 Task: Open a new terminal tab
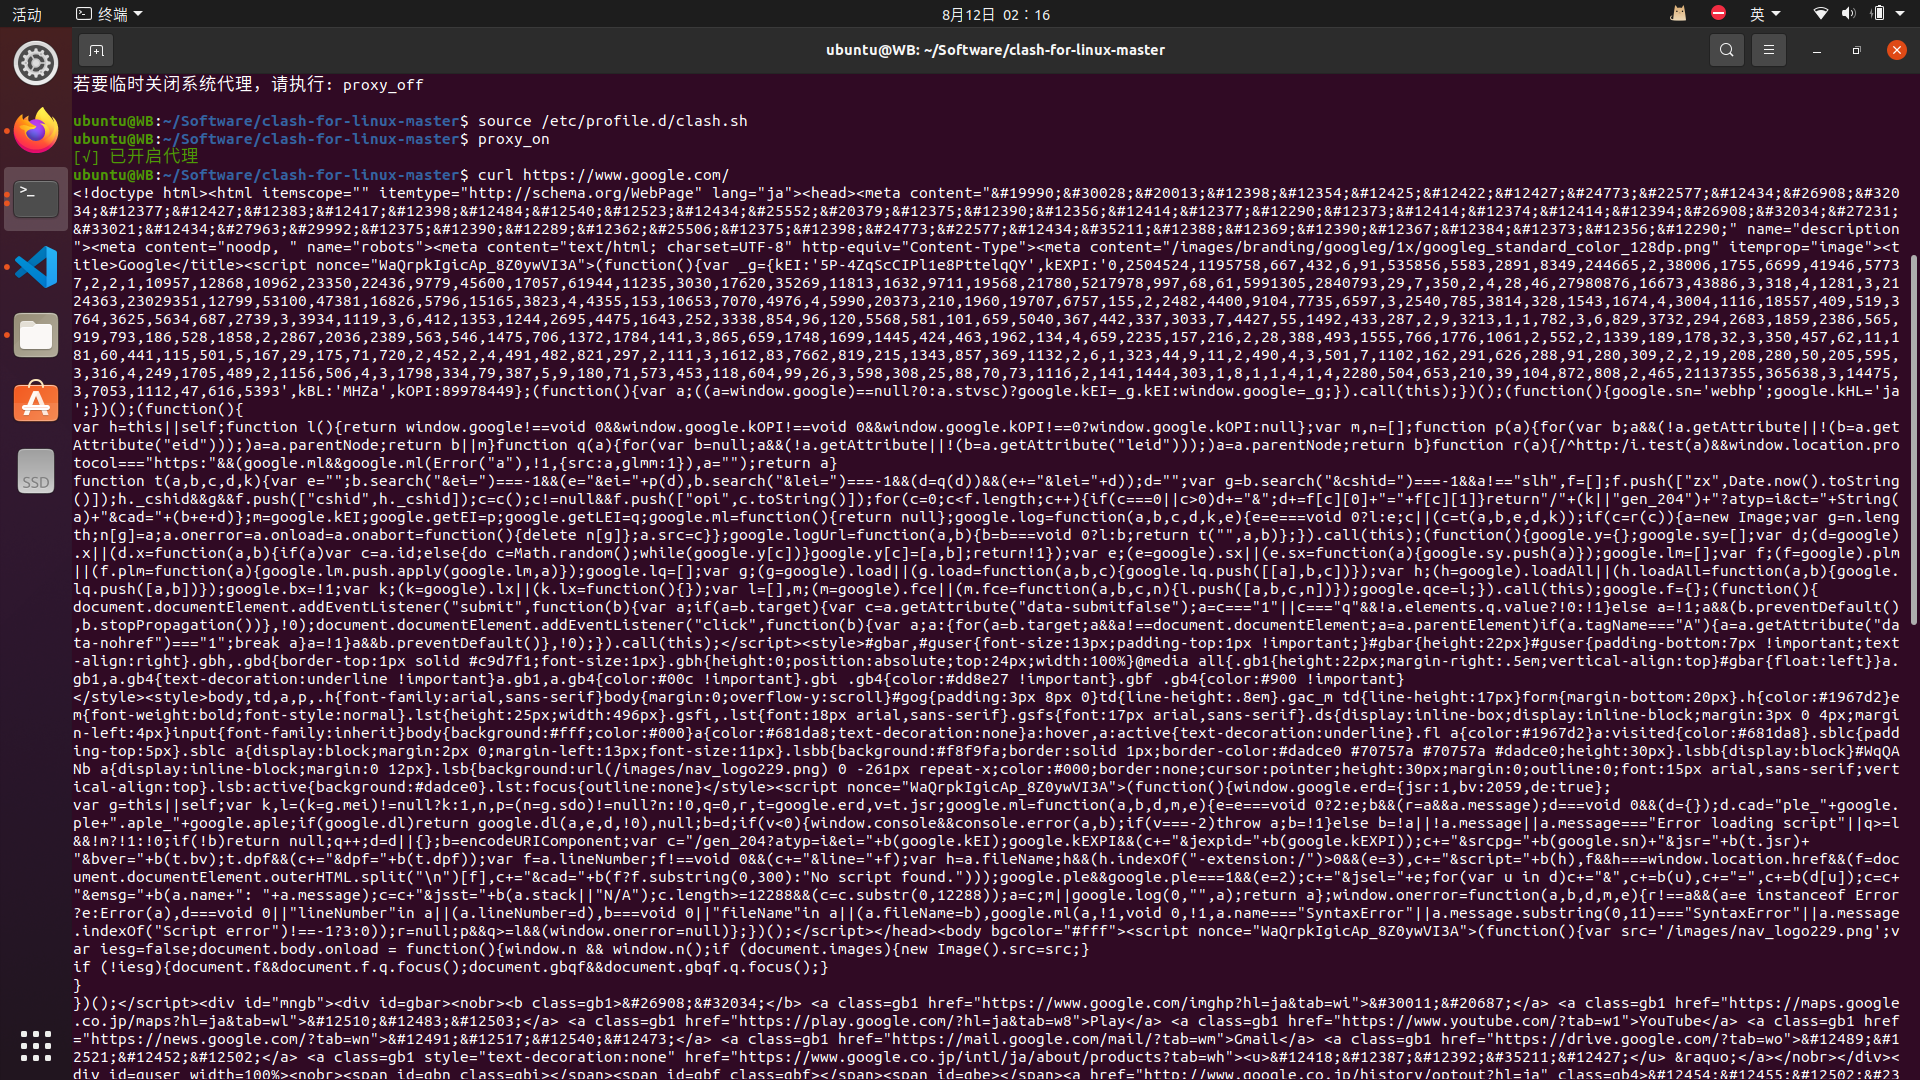tap(96, 50)
